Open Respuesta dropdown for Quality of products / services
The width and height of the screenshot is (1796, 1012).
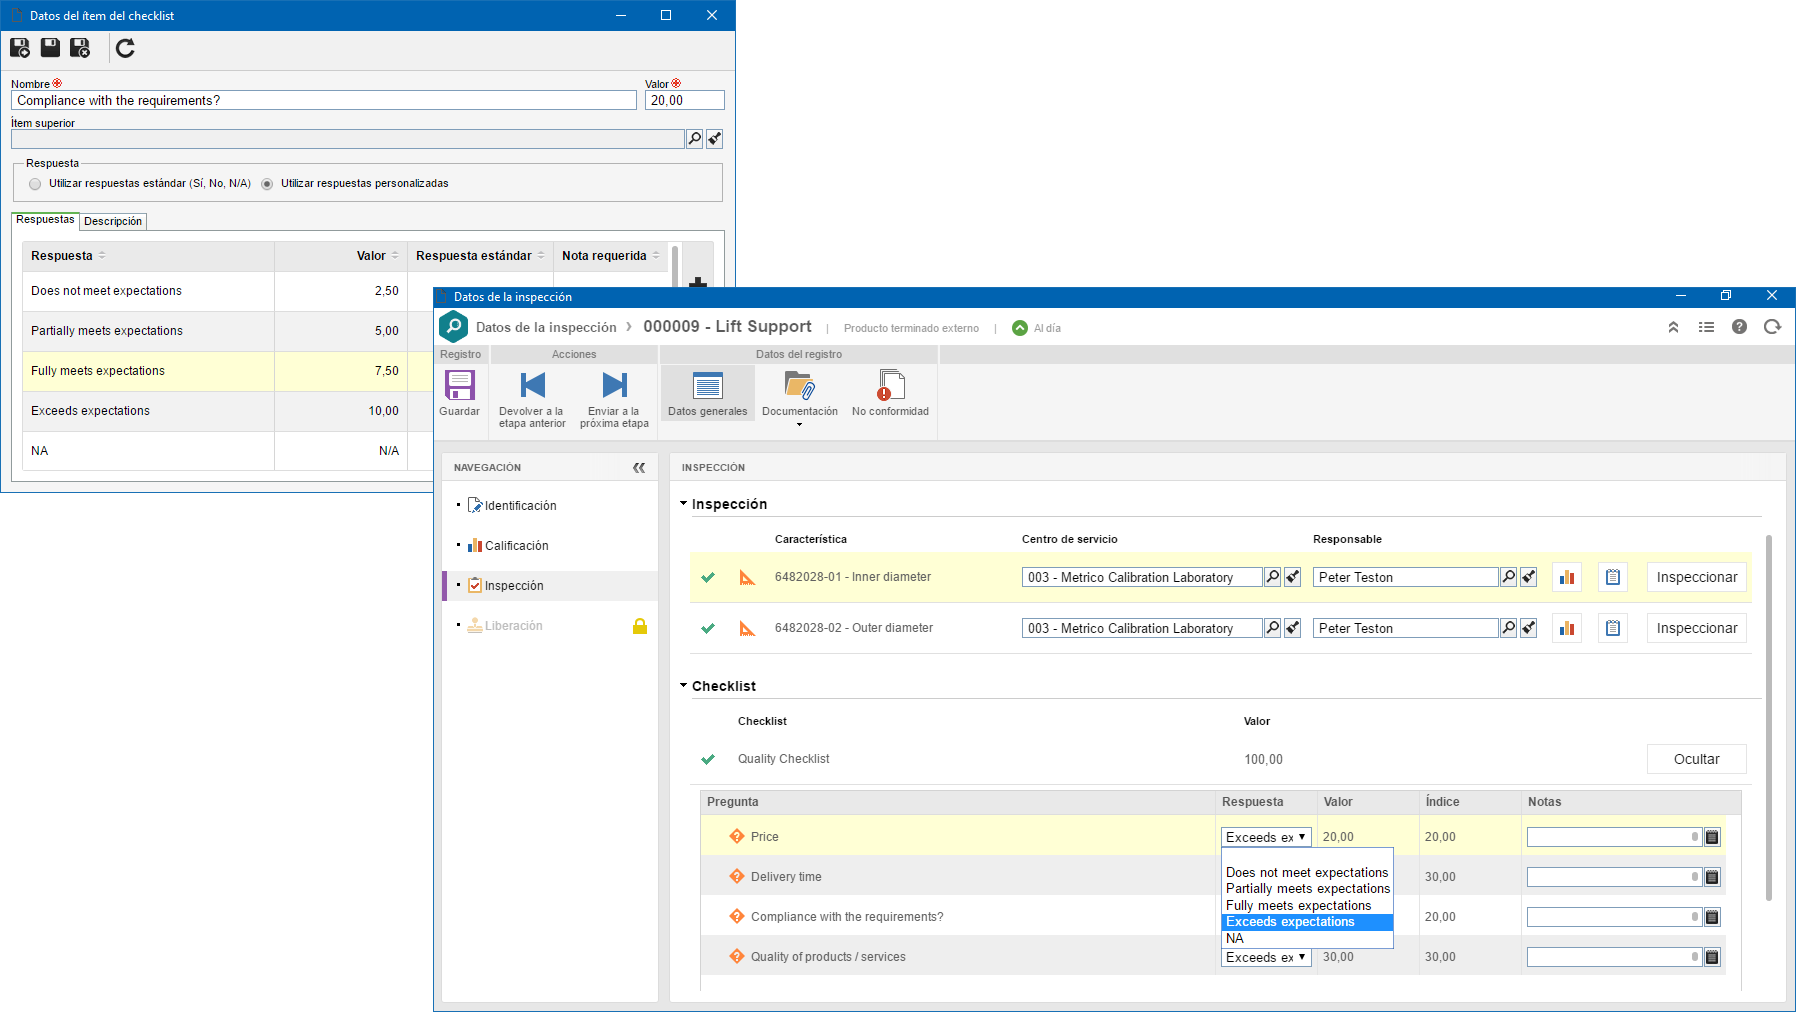click(1266, 957)
